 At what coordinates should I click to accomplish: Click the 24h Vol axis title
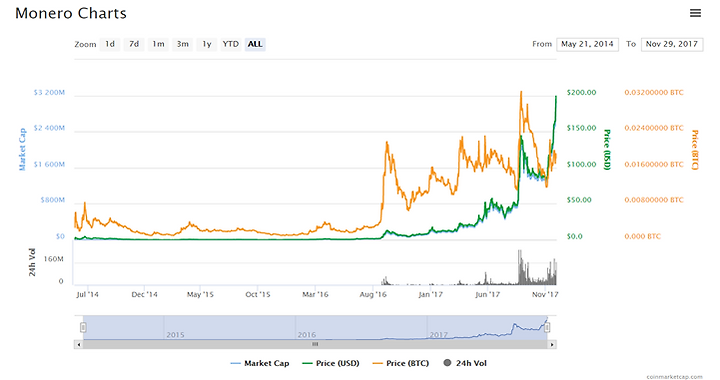[x=32, y=262]
